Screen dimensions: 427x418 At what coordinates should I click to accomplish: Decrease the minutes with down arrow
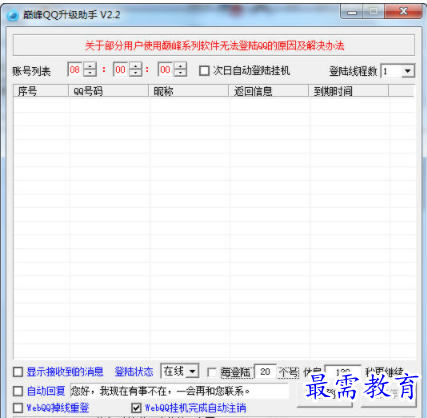point(136,73)
